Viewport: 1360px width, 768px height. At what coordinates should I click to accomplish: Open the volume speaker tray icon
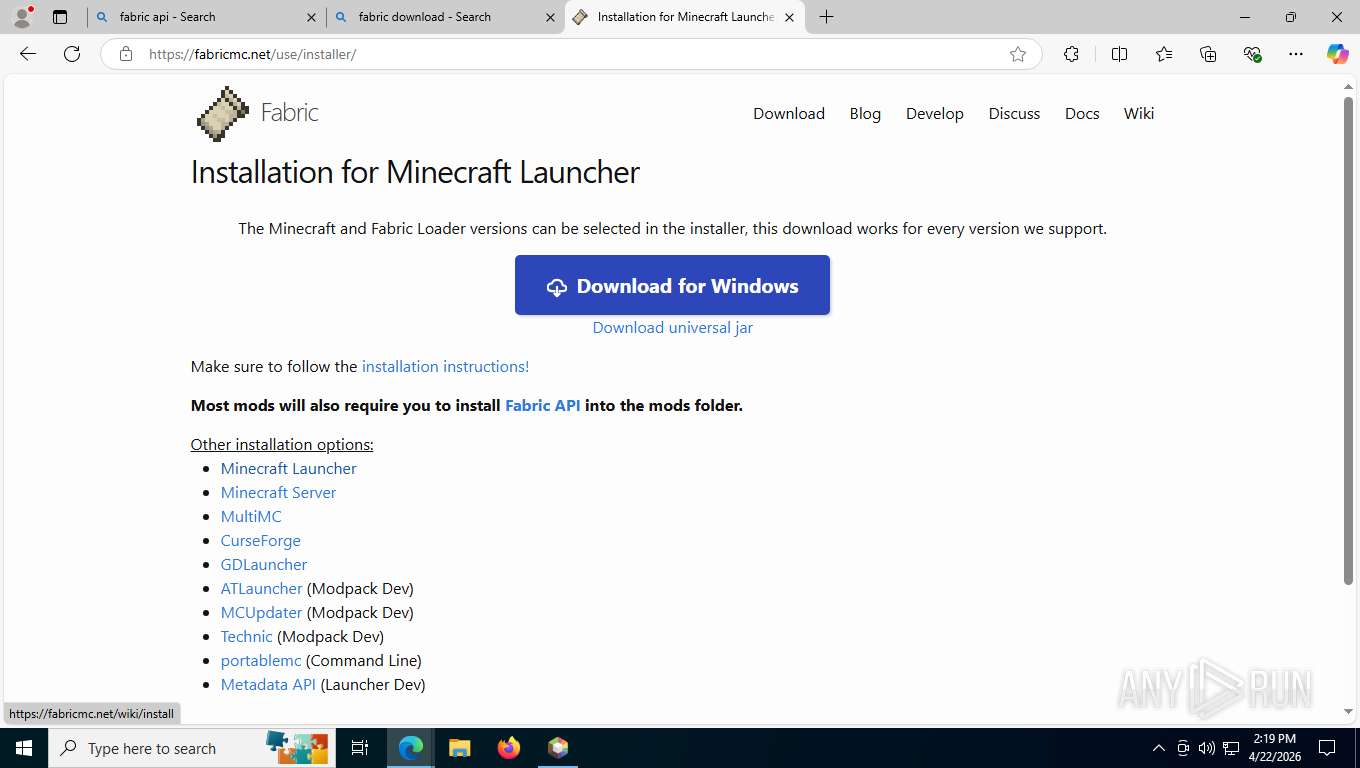[1206, 748]
